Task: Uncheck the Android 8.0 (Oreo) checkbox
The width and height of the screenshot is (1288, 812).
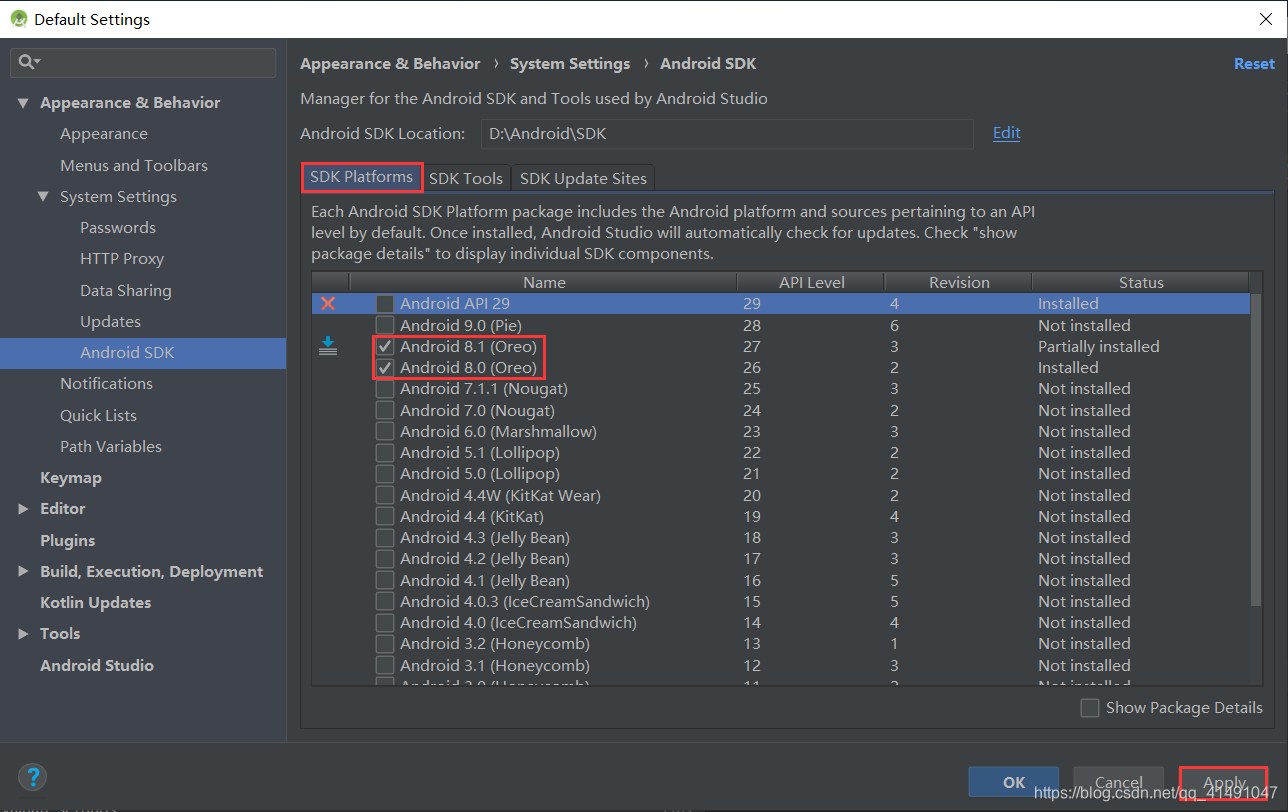Action: click(x=385, y=367)
